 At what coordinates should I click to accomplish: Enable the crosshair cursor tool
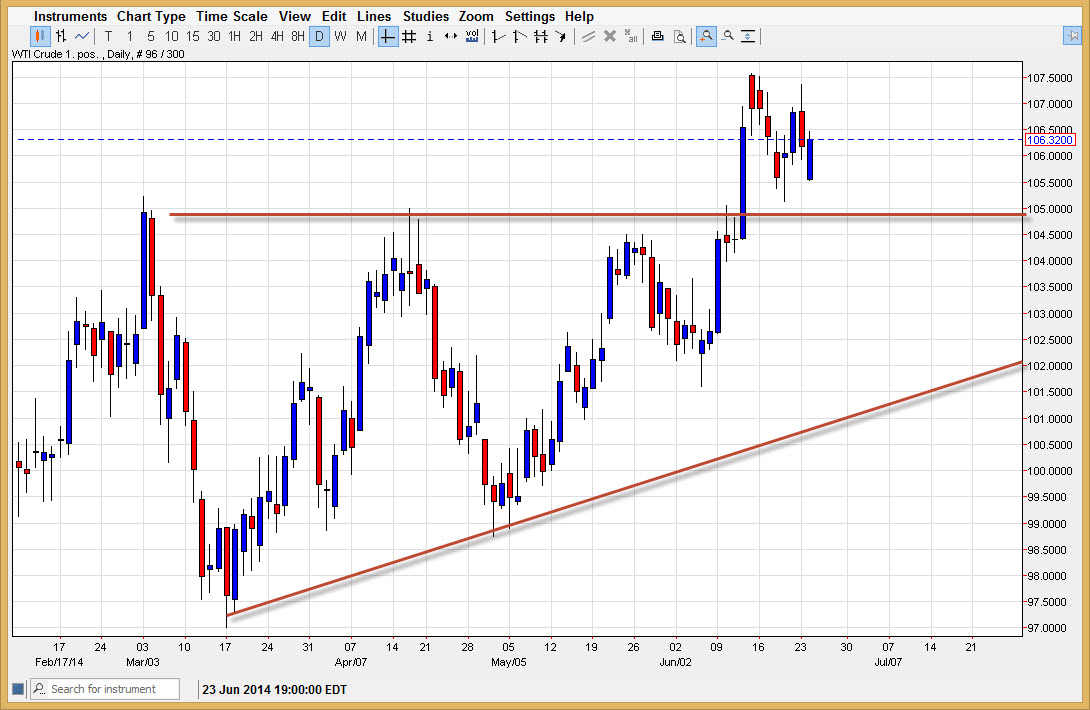[x=386, y=36]
